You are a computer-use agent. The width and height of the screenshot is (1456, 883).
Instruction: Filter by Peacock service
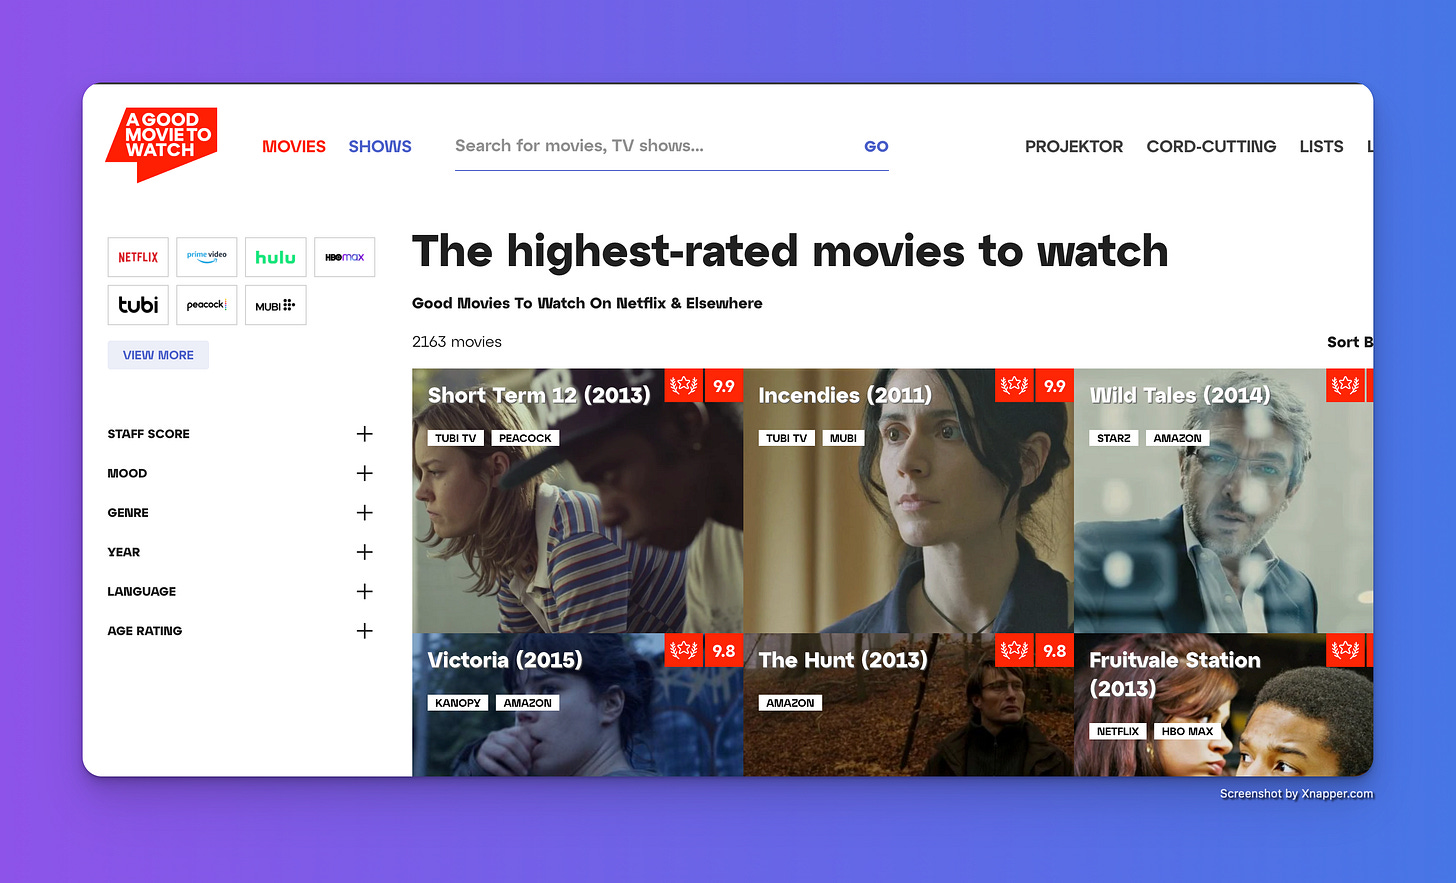coord(207,305)
